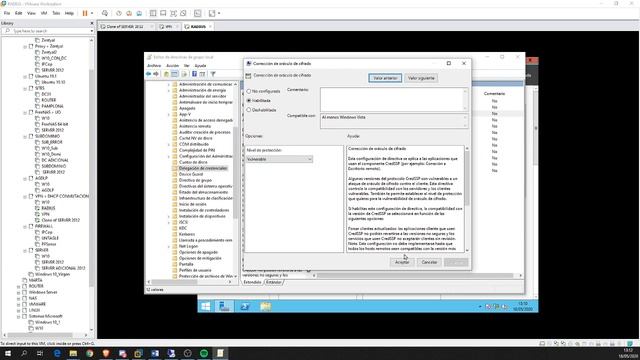Pause the VM with the orange pause icon
Image resolution: width=640 pixels, height=360 pixels.
tap(85, 13)
